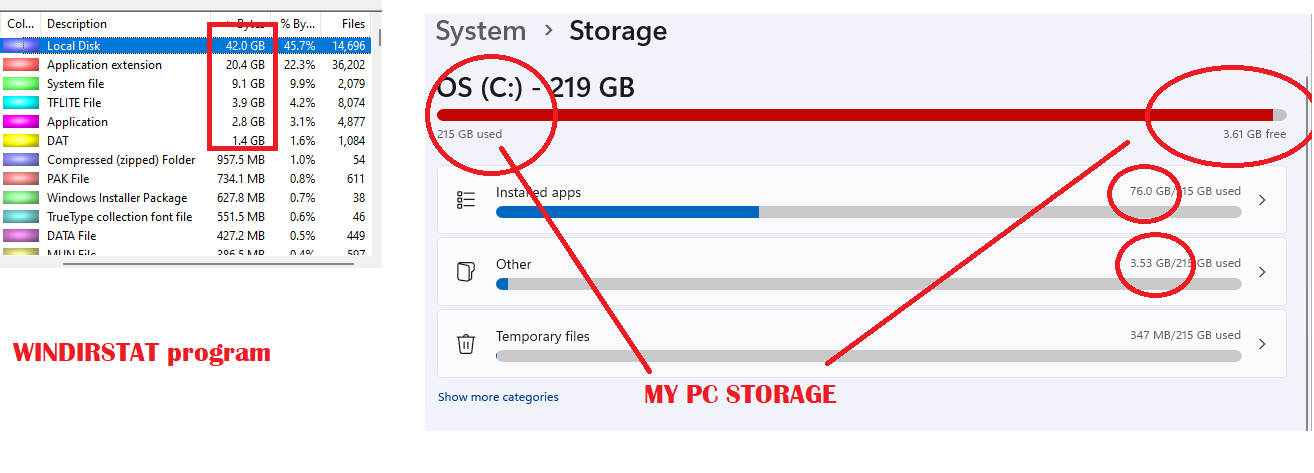Click the Temporary files trash icon
This screenshot has width=1314, height=473.
click(x=466, y=344)
